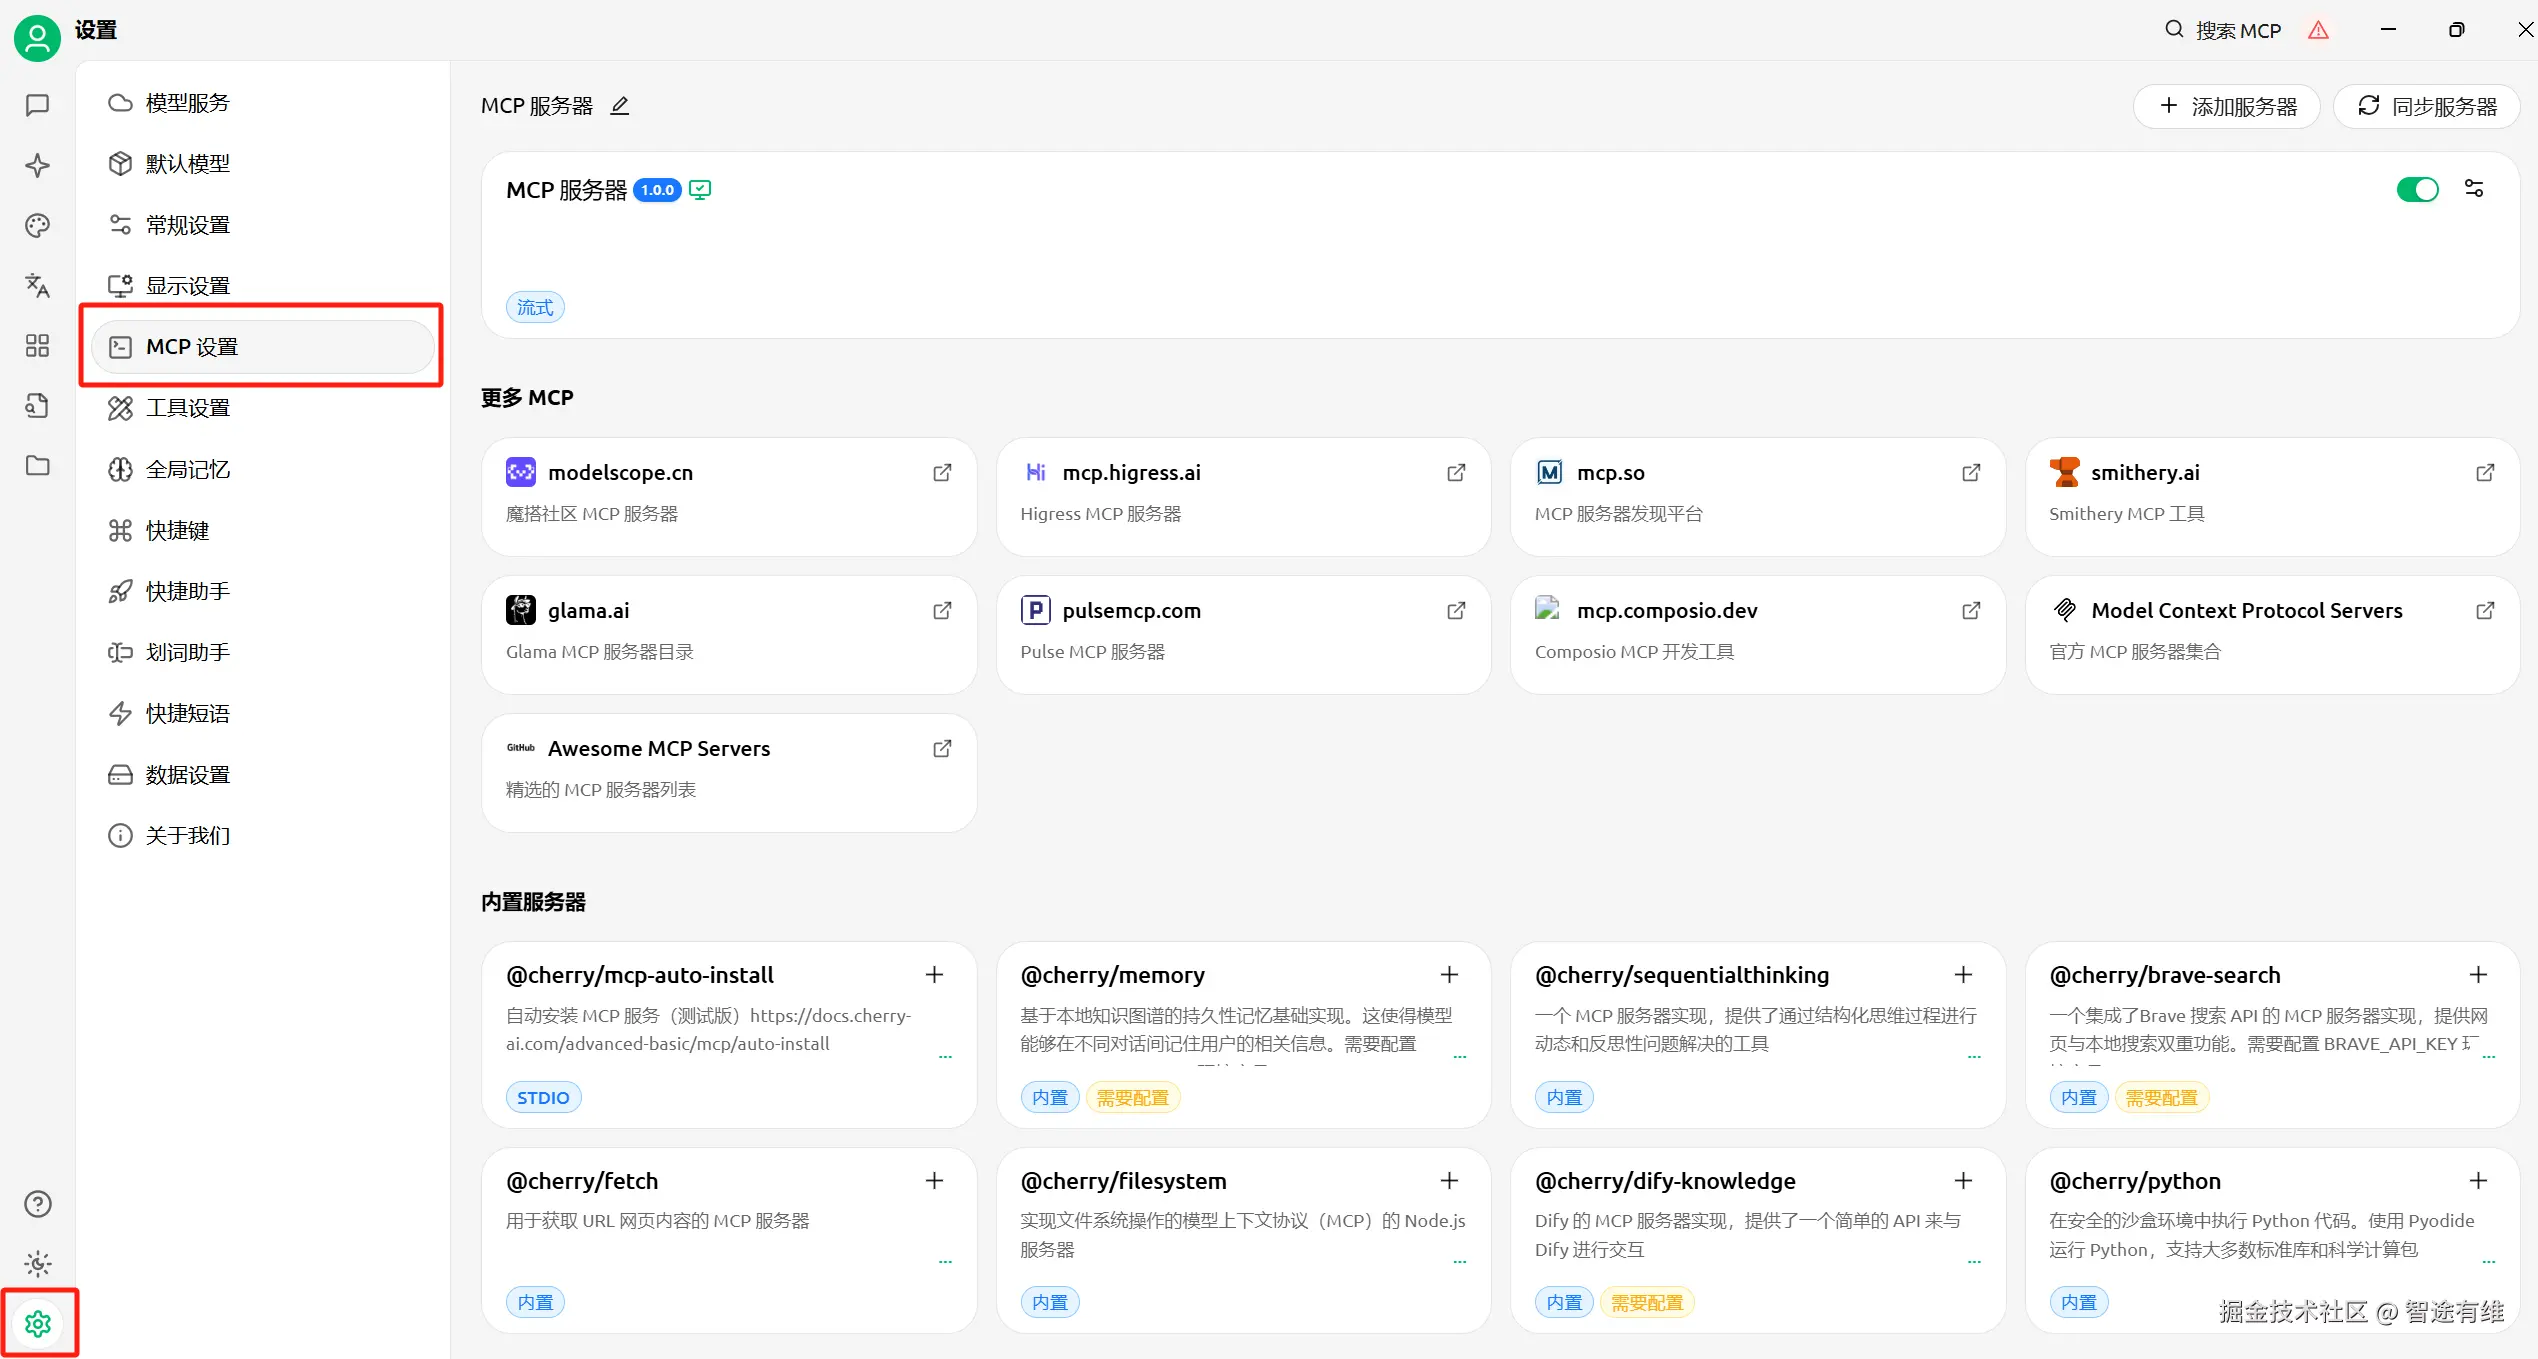Open MCP server card settings sliders icon

[x=2474, y=189]
